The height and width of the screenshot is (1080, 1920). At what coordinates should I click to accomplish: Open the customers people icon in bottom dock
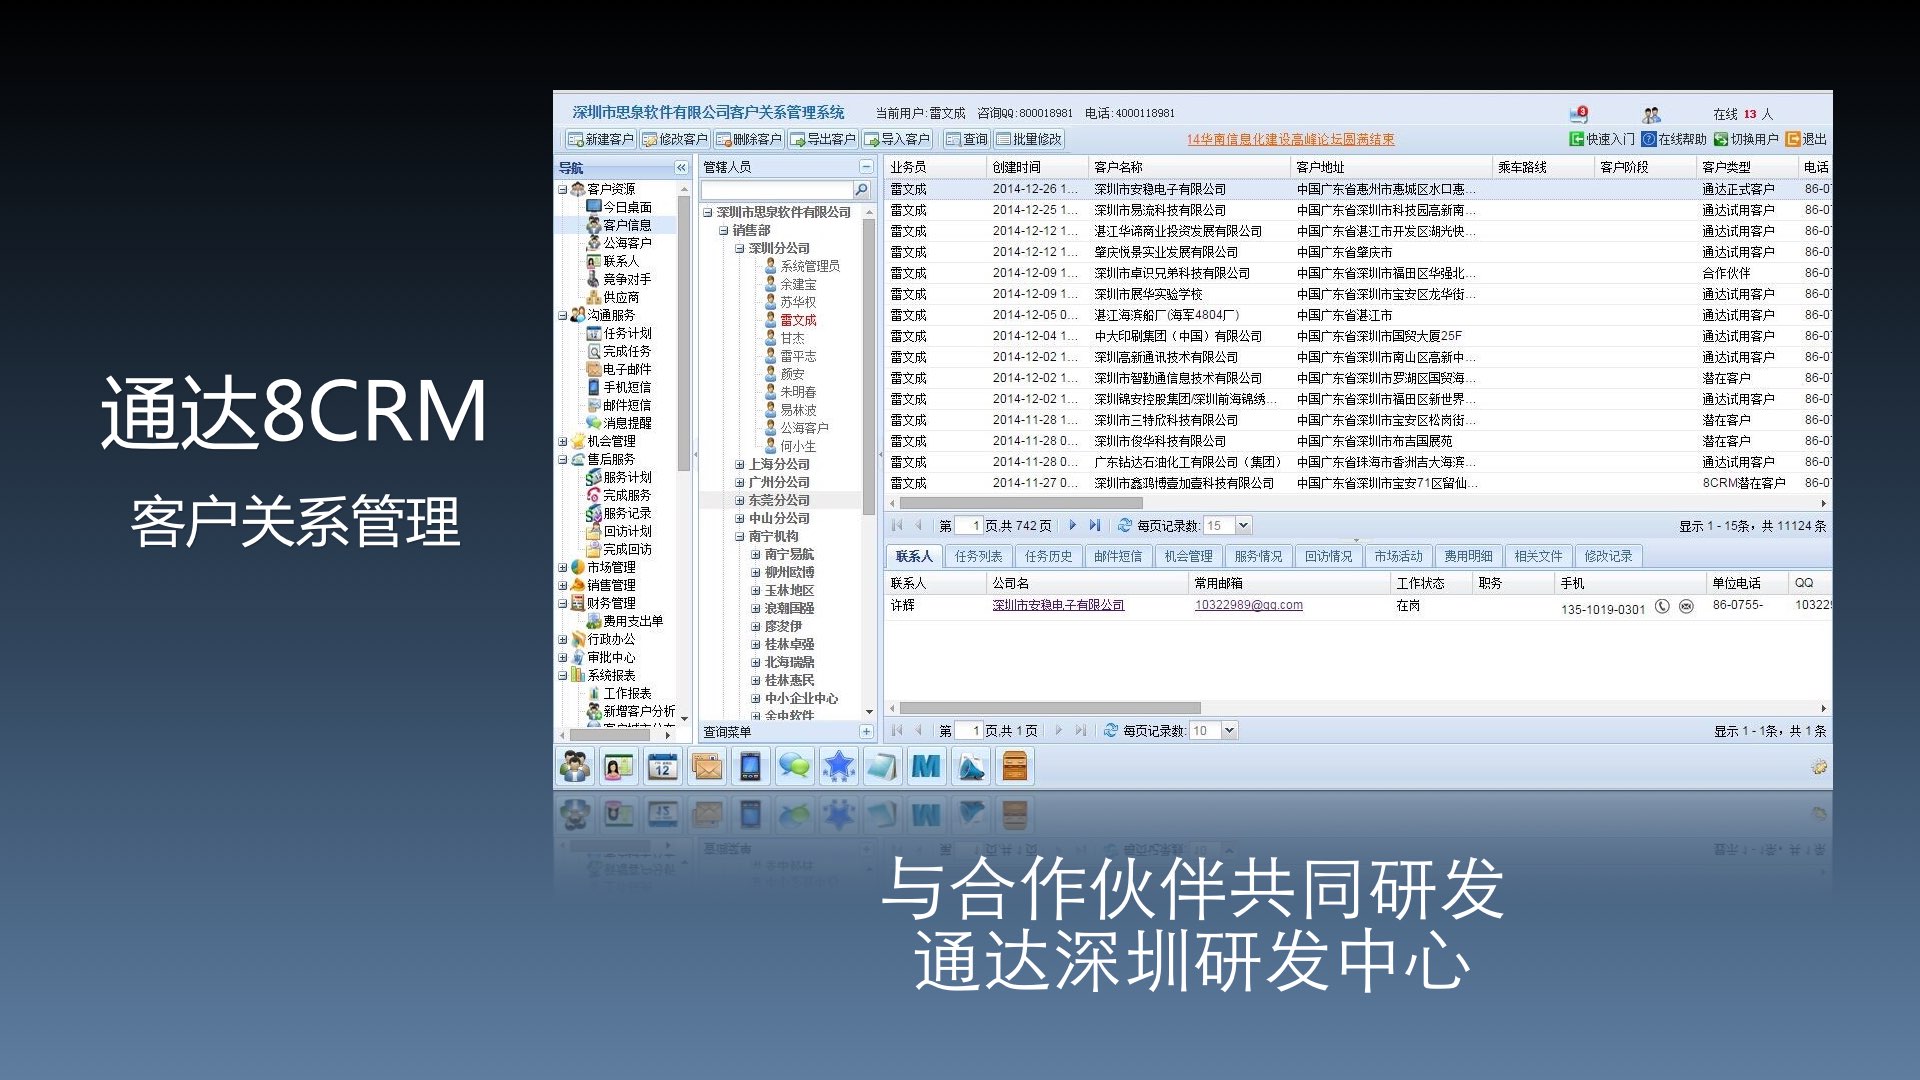[x=575, y=767]
